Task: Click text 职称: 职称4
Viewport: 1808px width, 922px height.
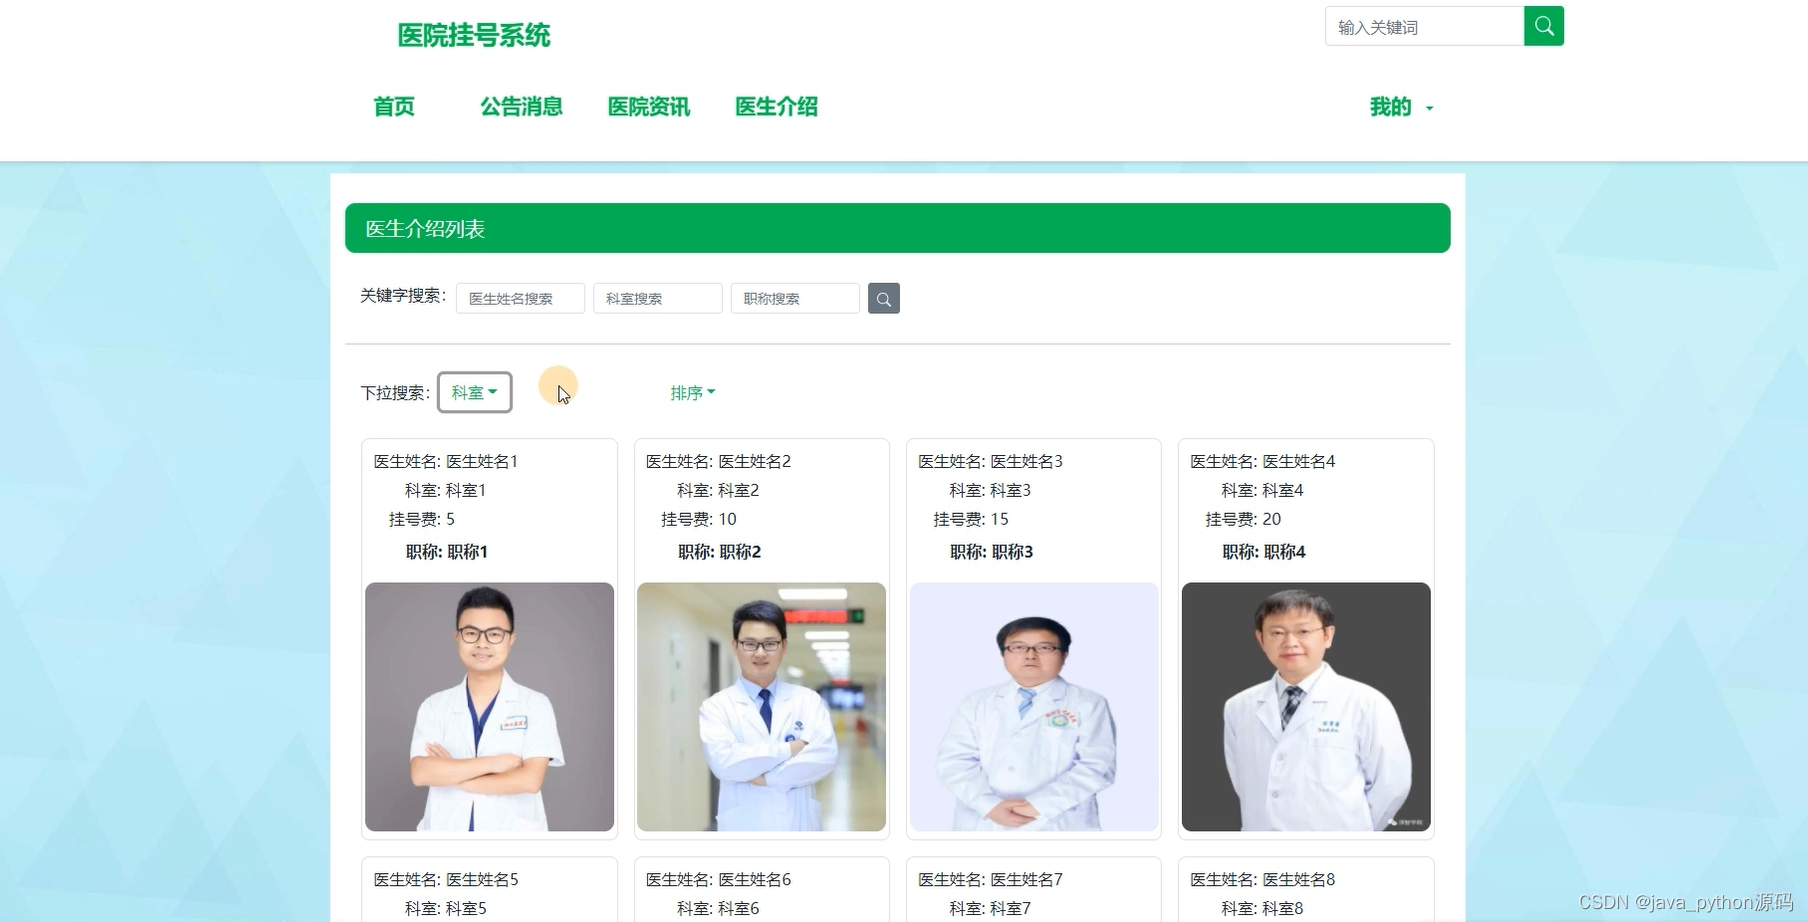Action: point(1264,552)
